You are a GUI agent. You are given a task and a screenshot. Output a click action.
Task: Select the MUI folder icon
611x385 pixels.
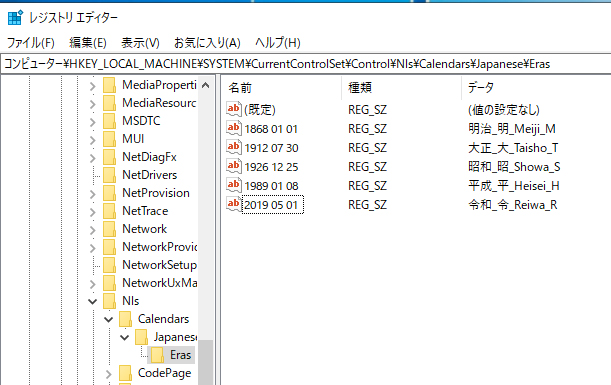click(109, 139)
